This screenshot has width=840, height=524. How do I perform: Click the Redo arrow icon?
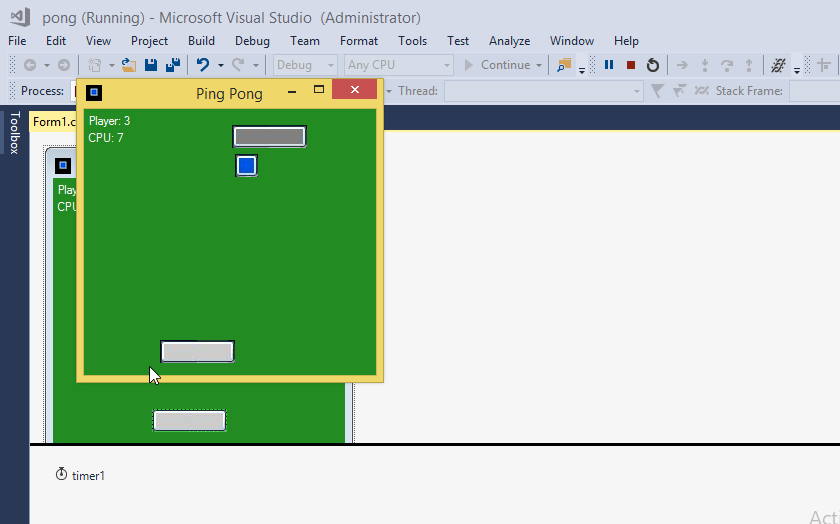238,65
